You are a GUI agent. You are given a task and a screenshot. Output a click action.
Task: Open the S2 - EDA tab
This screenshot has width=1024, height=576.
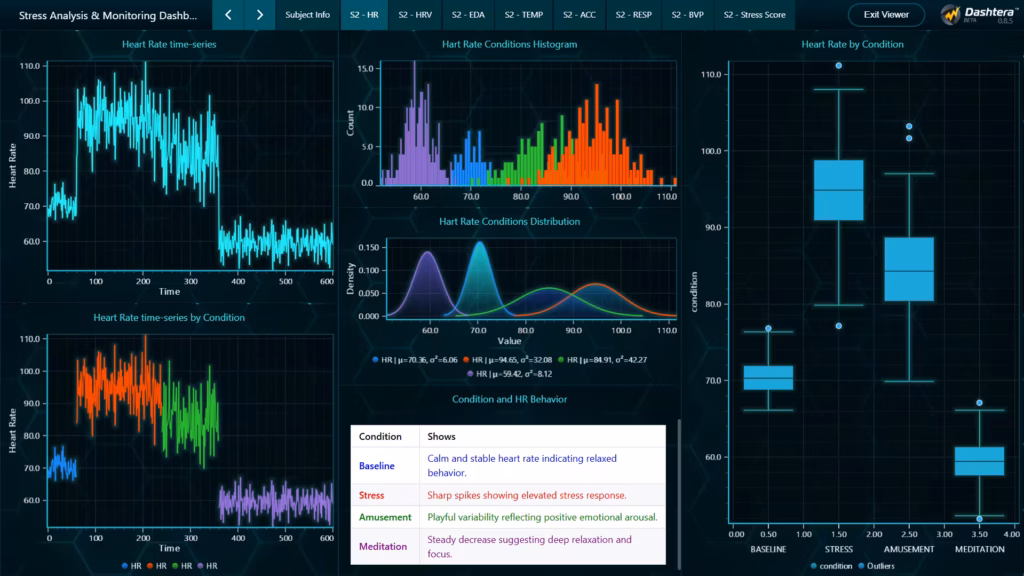tap(471, 15)
